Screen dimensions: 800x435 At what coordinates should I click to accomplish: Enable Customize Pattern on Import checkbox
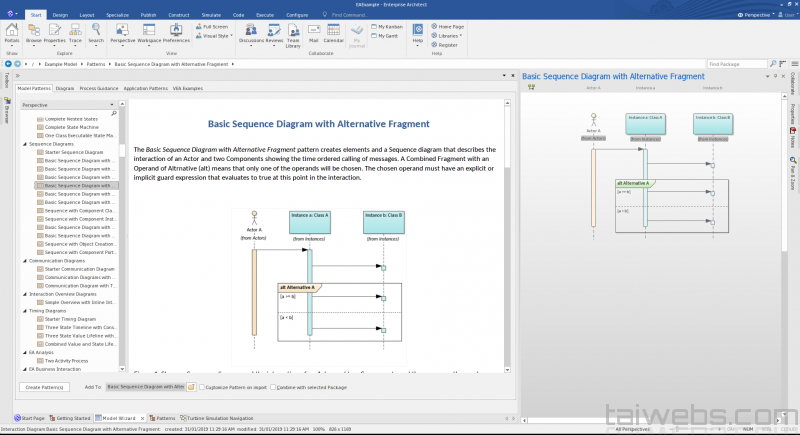[200, 386]
